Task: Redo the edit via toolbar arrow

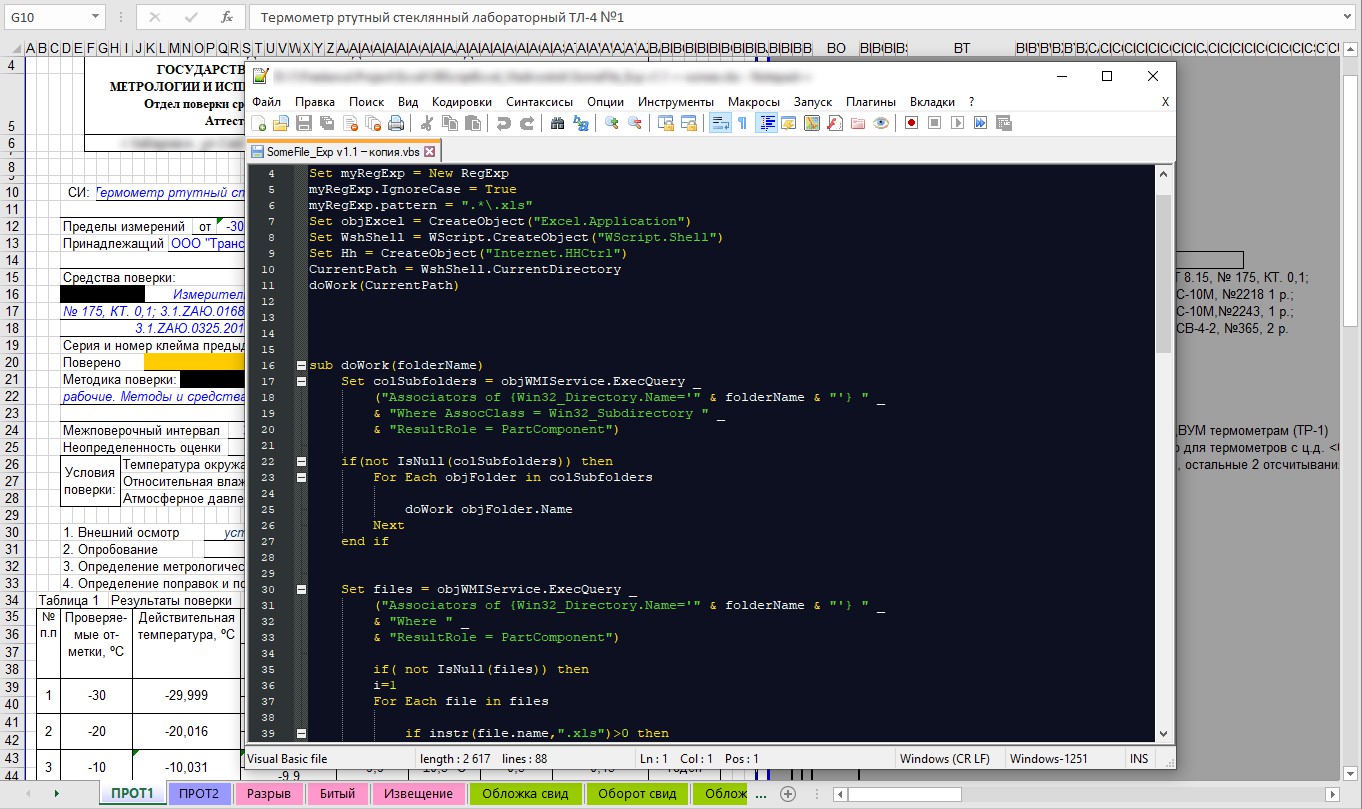Action: 527,123
